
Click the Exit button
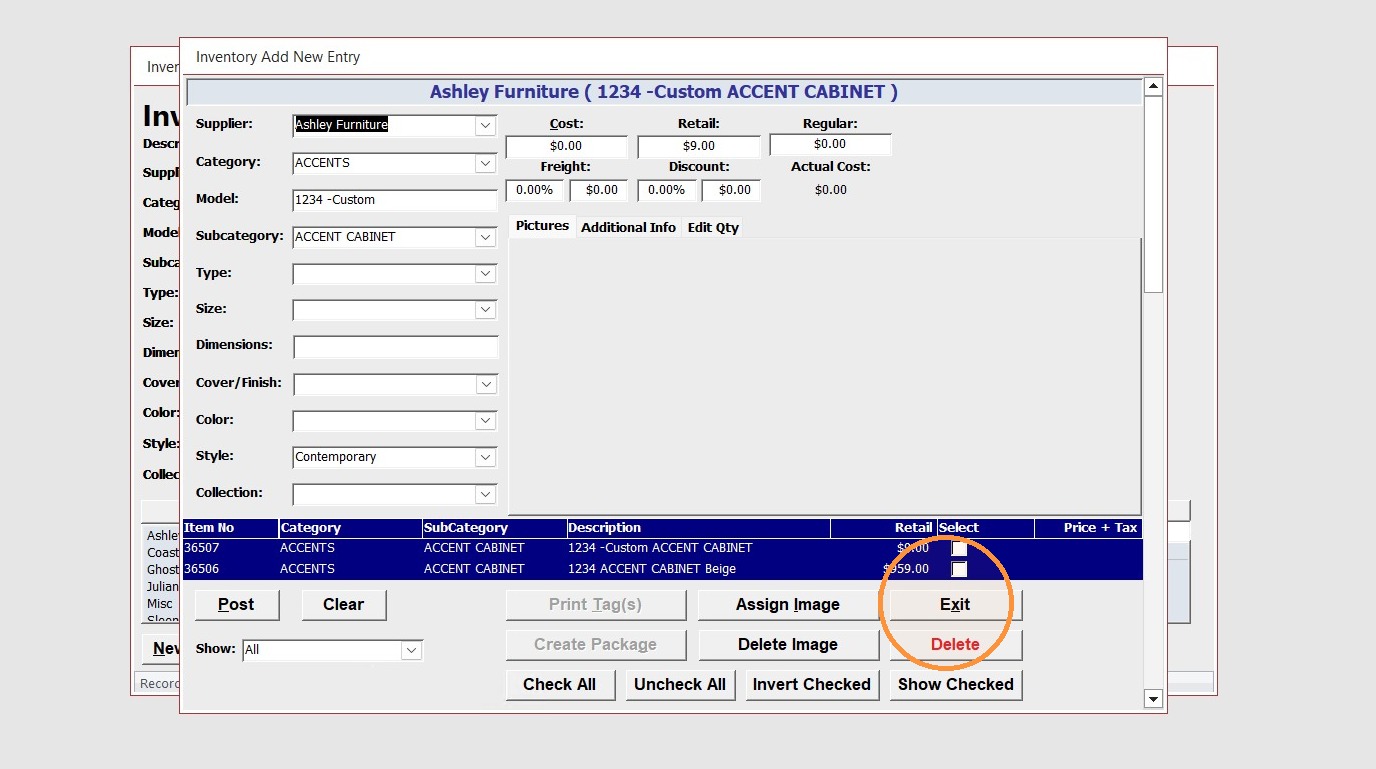pyautogui.click(x=955, y=604)
